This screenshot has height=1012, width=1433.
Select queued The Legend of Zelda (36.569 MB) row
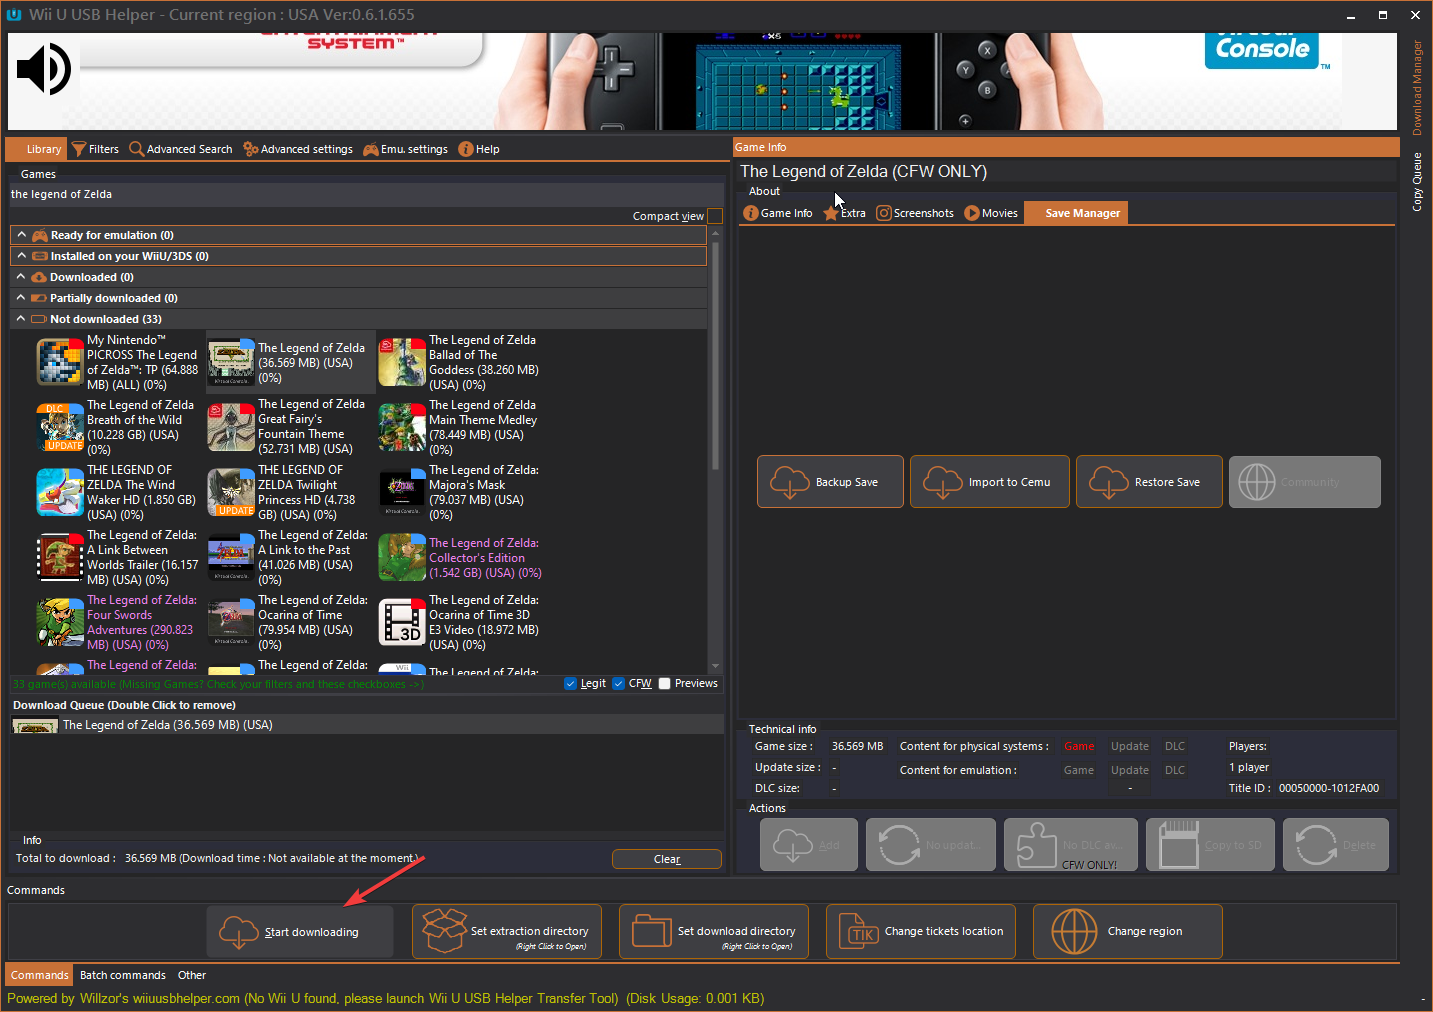(x=366, y=725)
